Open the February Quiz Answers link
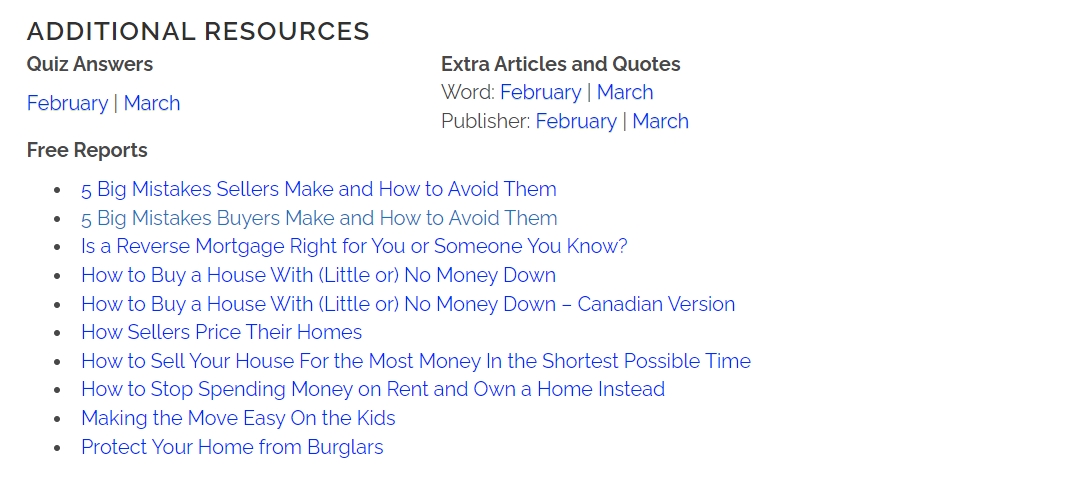1078x488 pixels. click(67, 103)
